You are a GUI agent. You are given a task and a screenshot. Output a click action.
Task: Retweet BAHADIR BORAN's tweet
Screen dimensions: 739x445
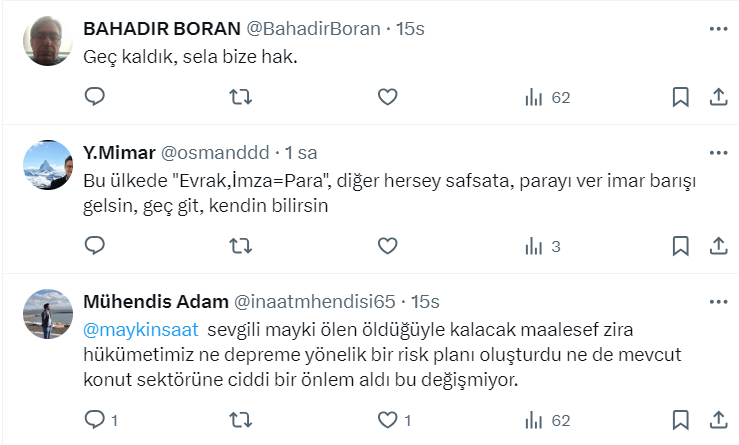pyautogui.click(x=241, y=97)
